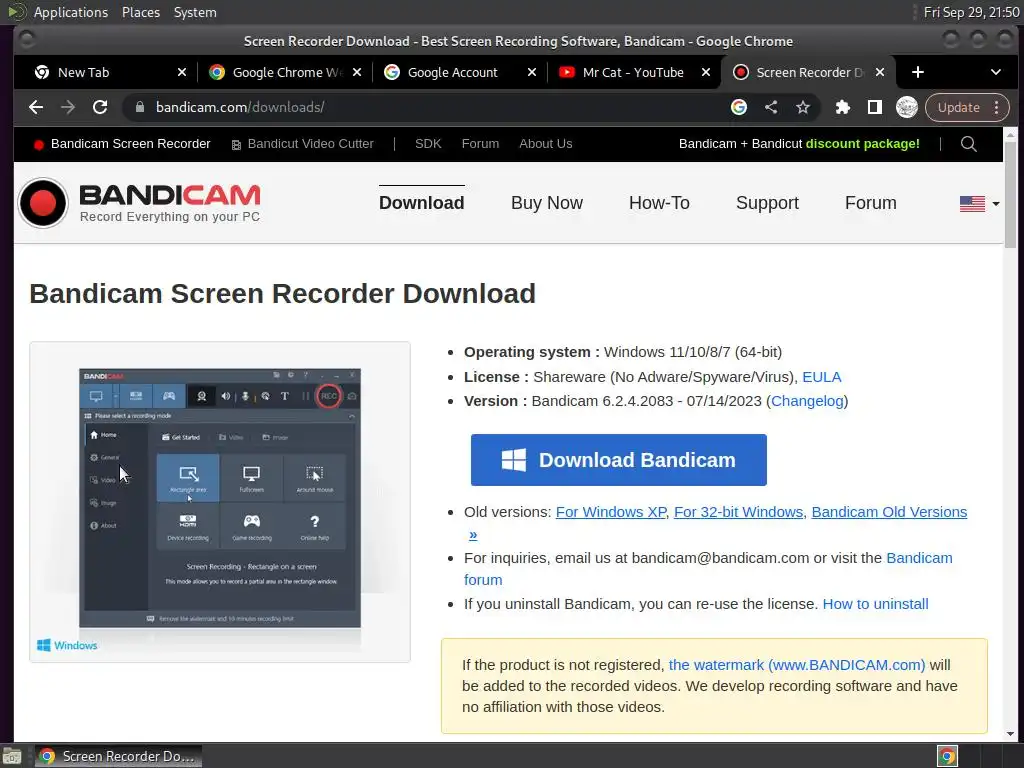This screenshot has height=768, width=1024.
Task: Open the Applications menu
Action: [x=71, y=12]
